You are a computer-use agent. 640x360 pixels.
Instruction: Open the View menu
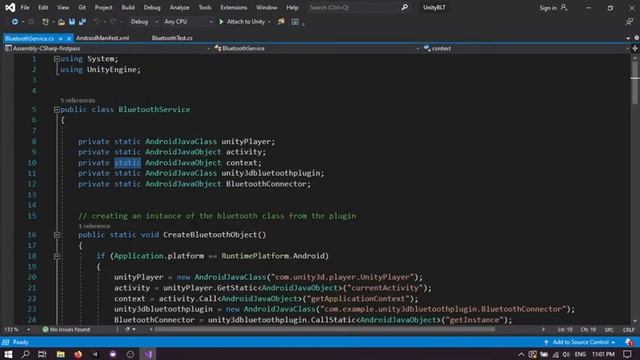tap(63, 7)
